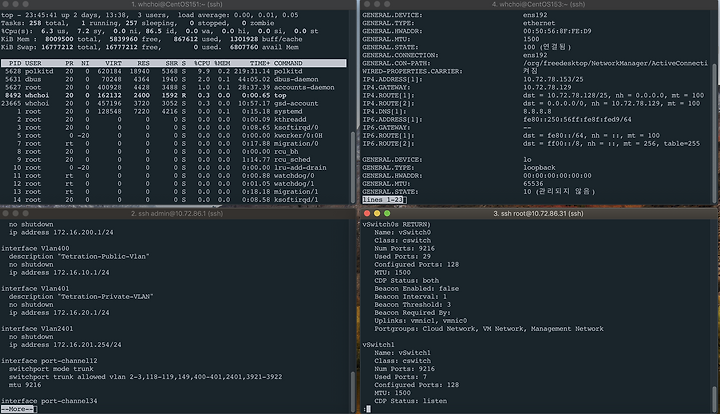Click 'Uplinks: vmnic1, vmnic0' line

pos(421,320)
